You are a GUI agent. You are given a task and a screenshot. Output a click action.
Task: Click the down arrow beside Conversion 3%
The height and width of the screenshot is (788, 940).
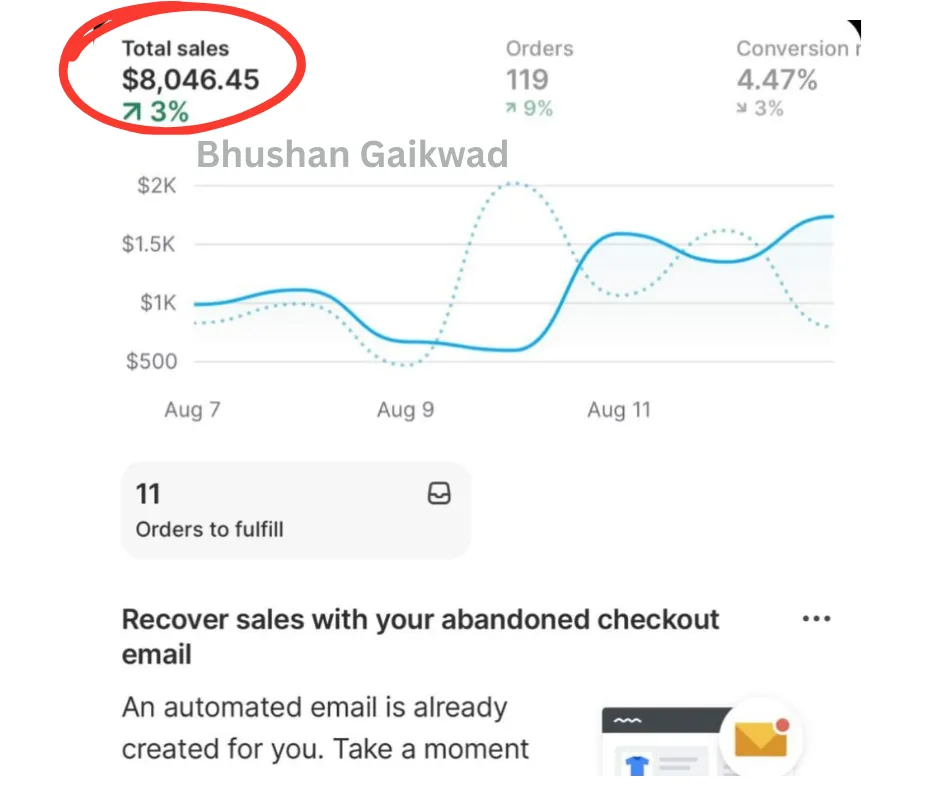tap(742, 108)
